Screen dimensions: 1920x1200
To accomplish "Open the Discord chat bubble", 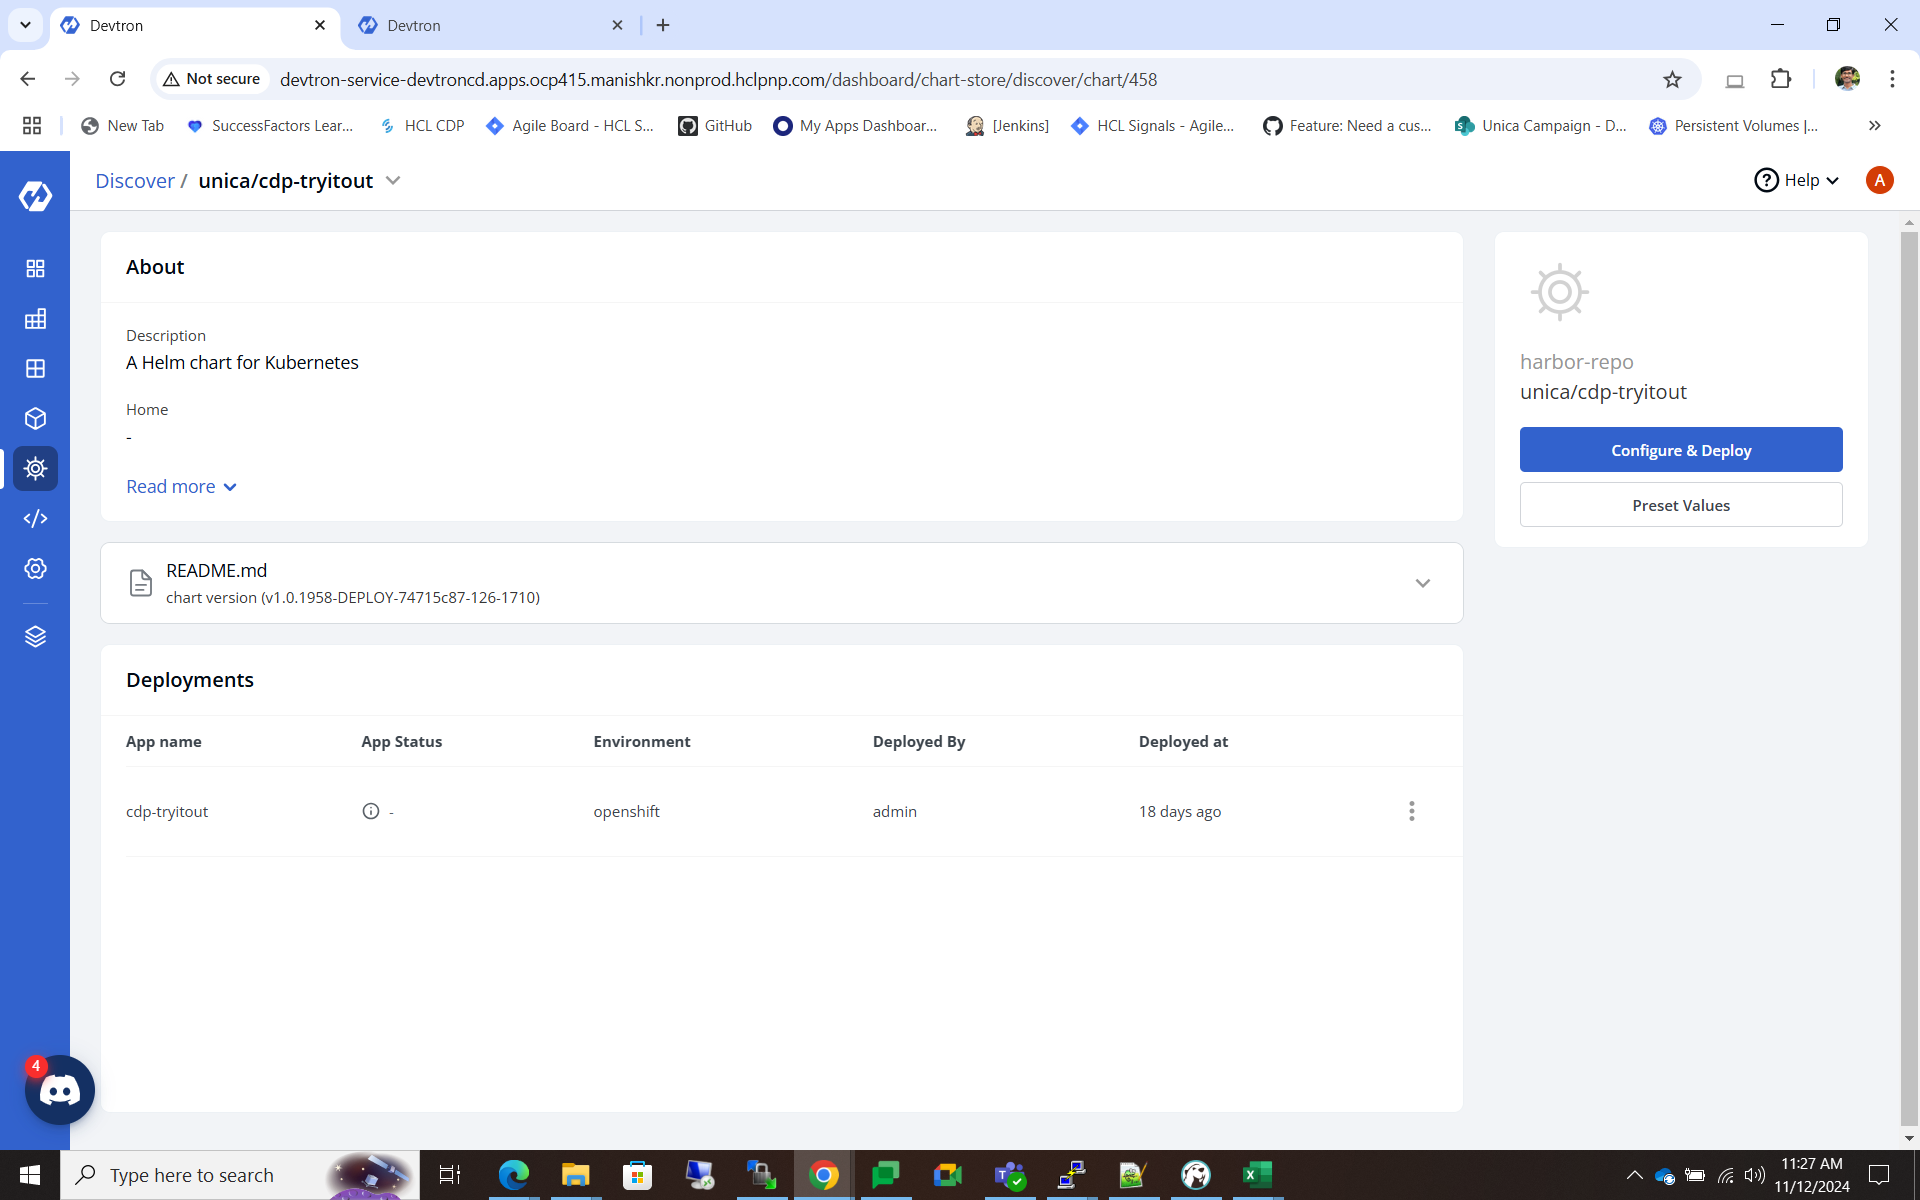I will coord(60,1090).
